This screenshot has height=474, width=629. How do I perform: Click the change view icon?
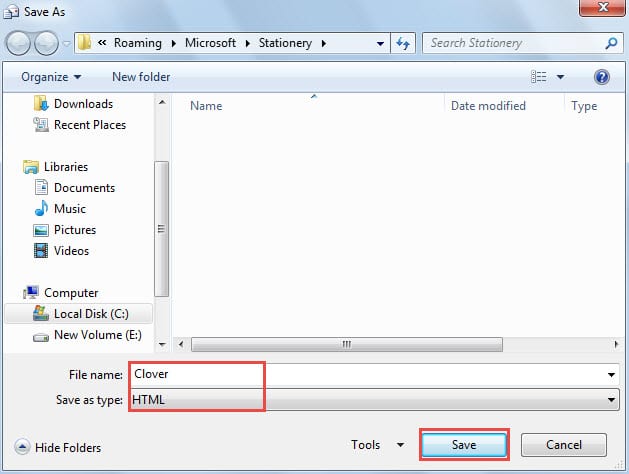pyautogui.click(x=540, y=77)
